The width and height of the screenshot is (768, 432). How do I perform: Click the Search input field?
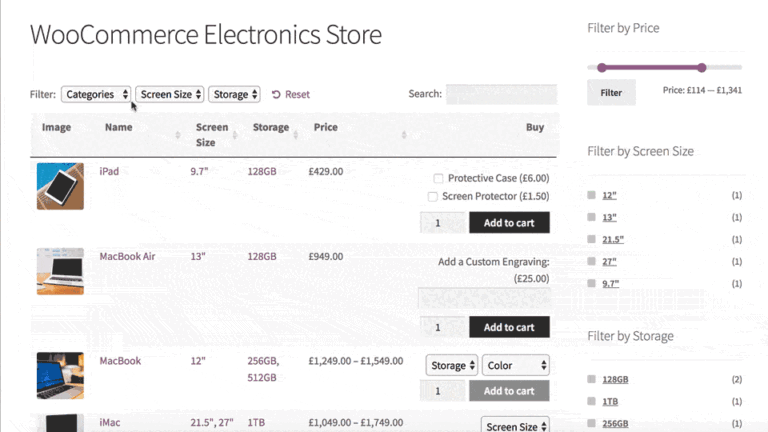click(x=502, y=94)
